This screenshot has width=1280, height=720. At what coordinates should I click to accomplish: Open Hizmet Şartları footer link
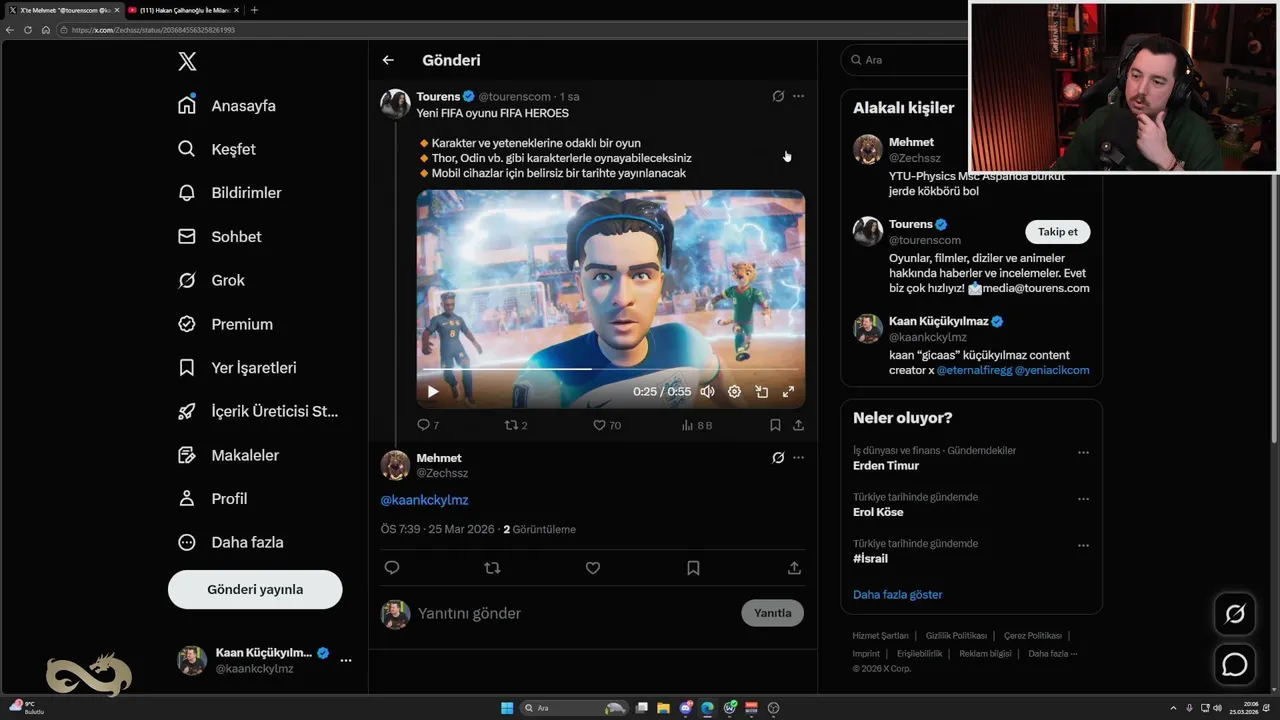coord(880,636)
